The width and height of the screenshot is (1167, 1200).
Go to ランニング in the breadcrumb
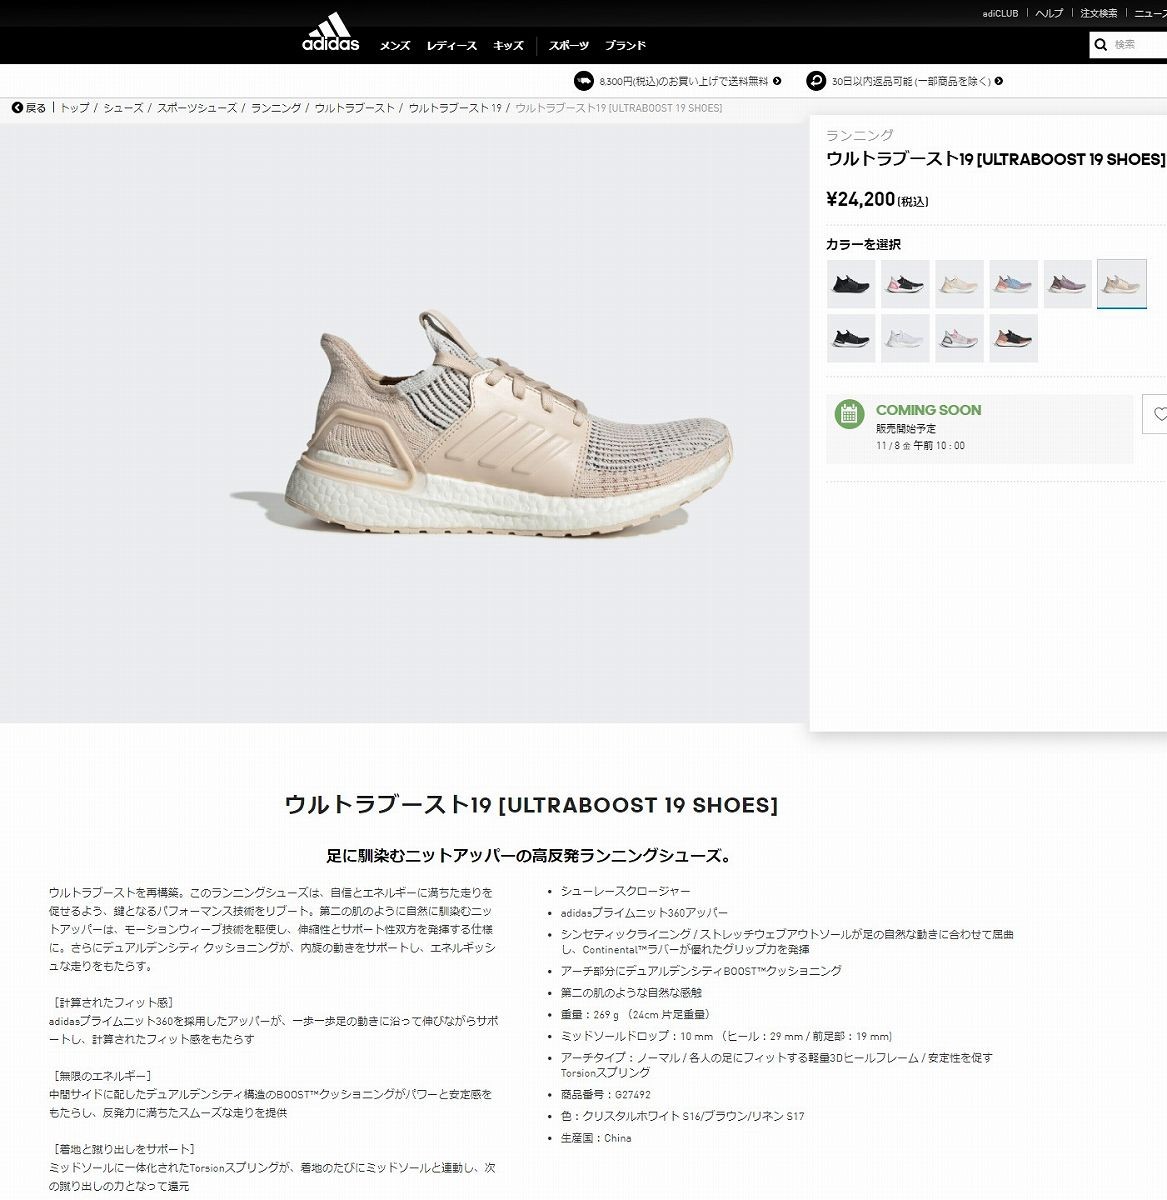[276, 108]
